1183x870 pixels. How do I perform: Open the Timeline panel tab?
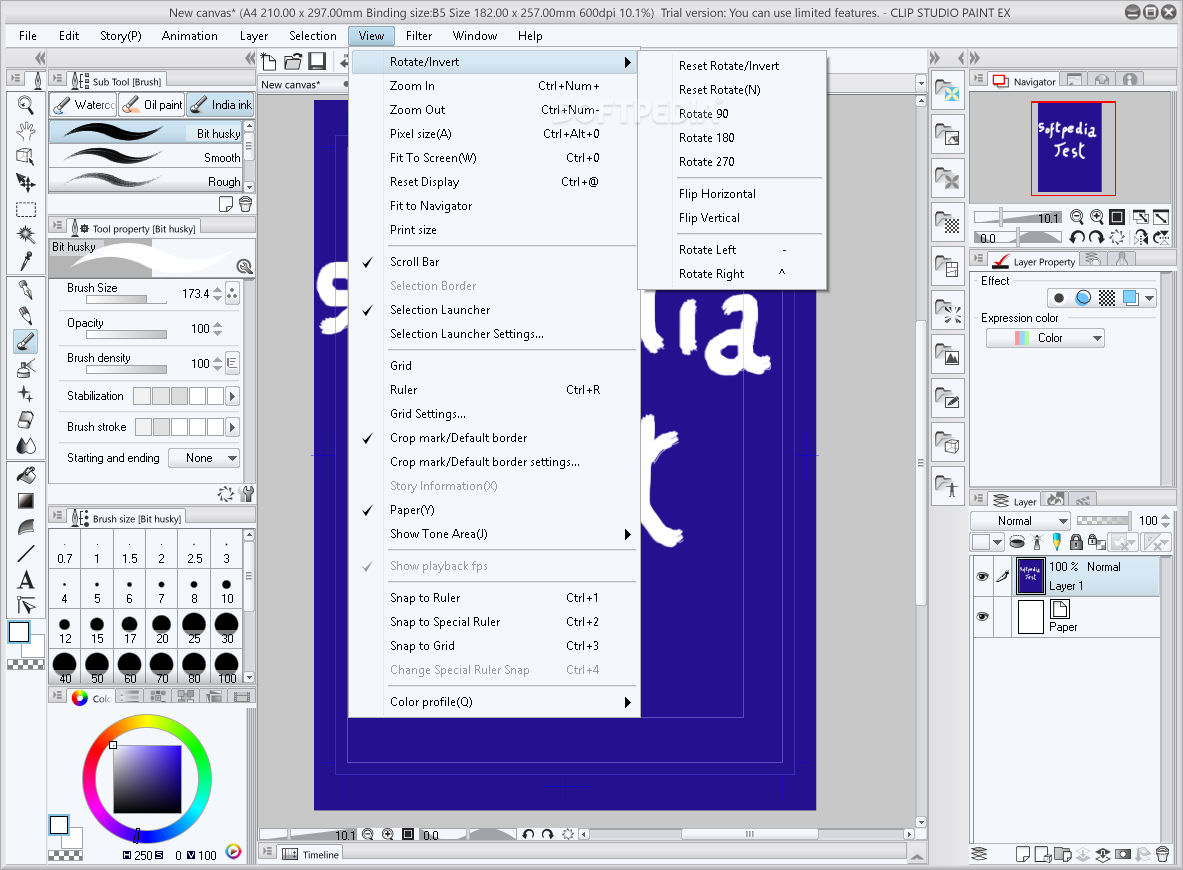(x=311, y=854)
